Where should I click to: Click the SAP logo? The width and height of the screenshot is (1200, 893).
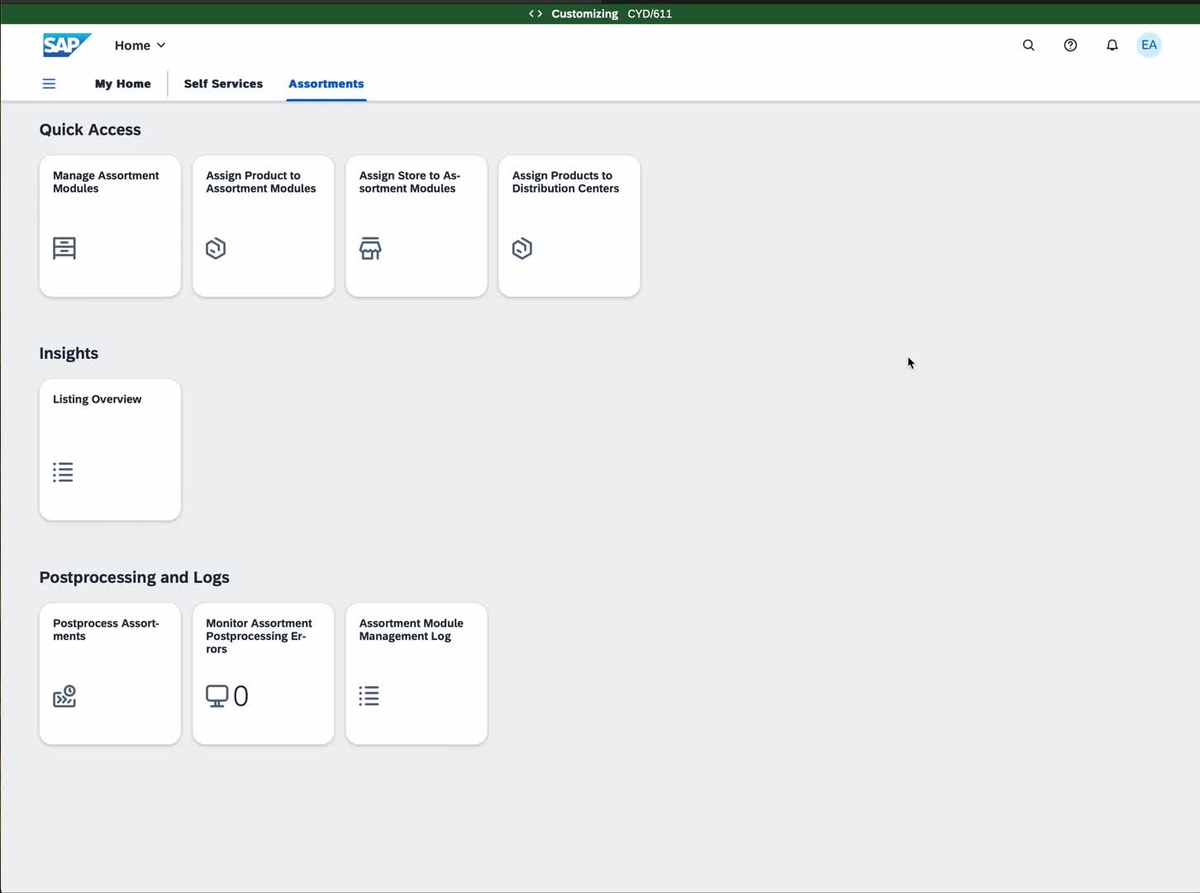tap(66, 44)
